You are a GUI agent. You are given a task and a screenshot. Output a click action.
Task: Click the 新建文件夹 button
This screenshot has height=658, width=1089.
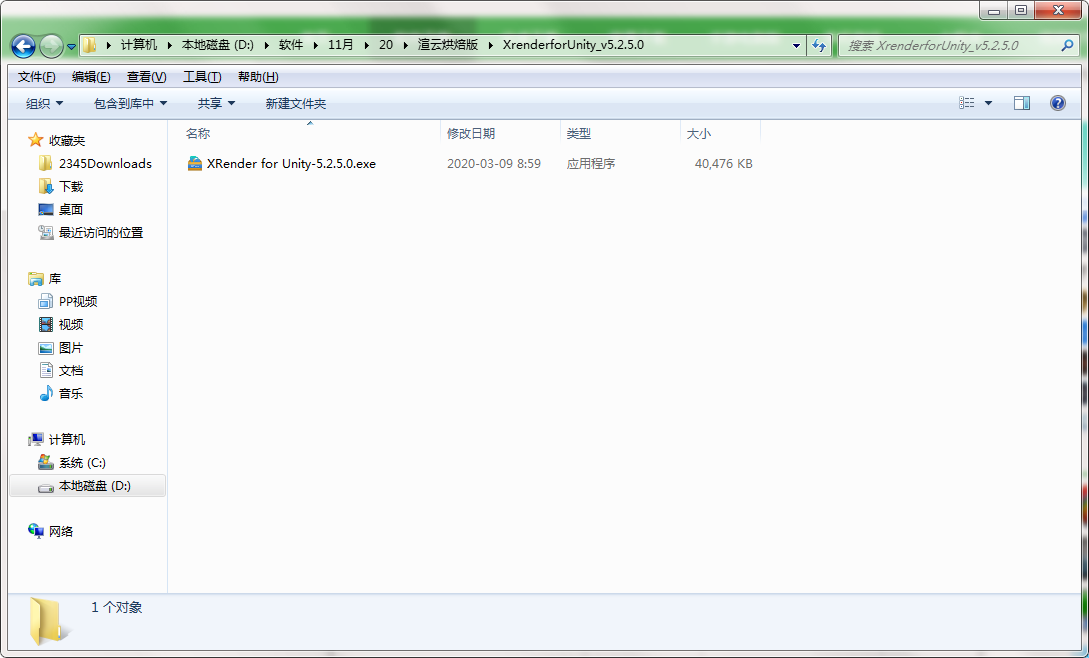tap(296, 104)
